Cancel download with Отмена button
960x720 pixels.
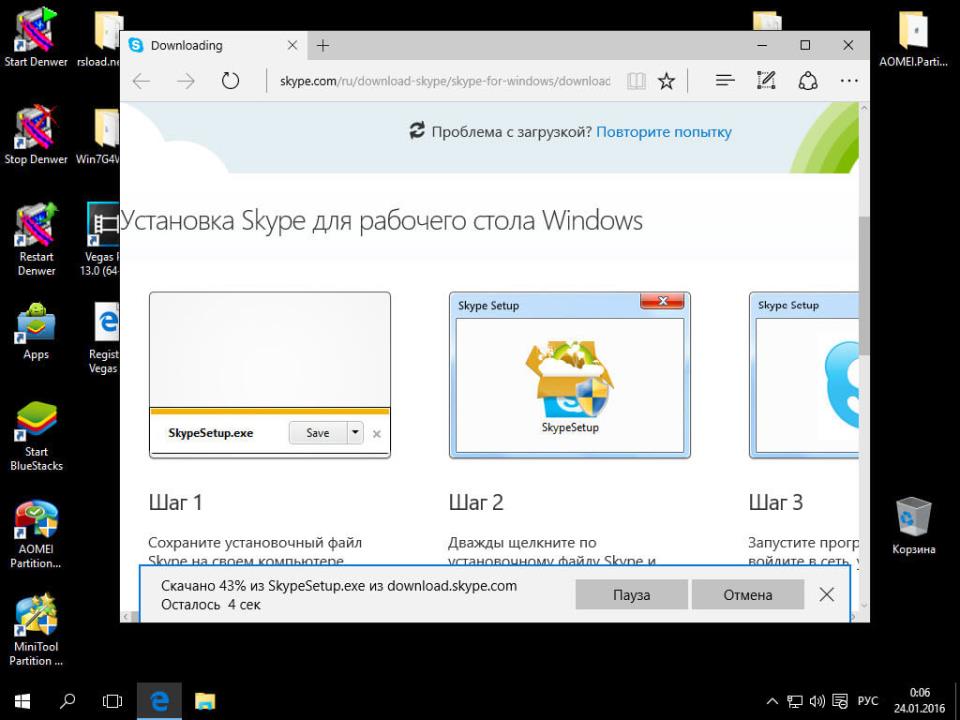point(748,594)
